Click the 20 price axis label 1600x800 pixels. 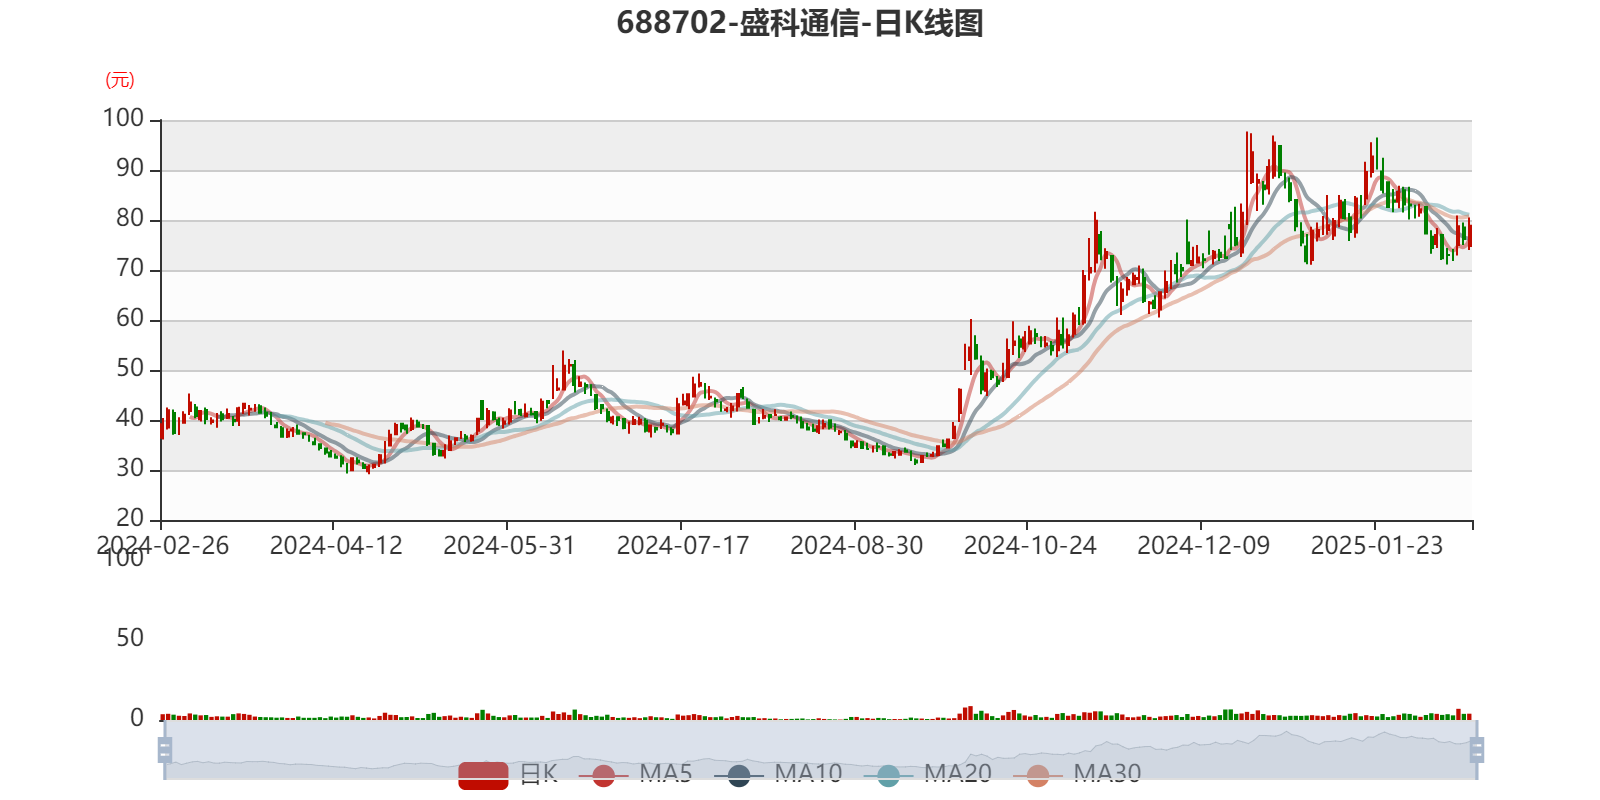(x=130, y=518)
